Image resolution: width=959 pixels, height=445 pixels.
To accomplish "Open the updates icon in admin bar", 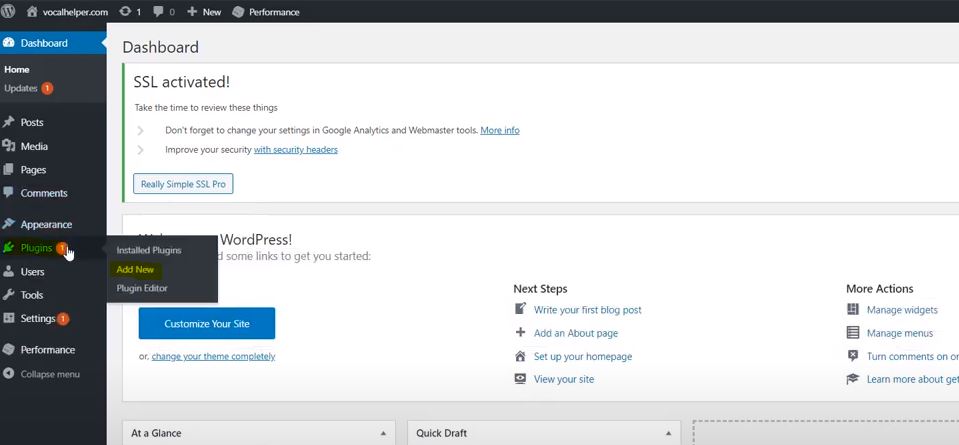I will click(x=125, y=12).
